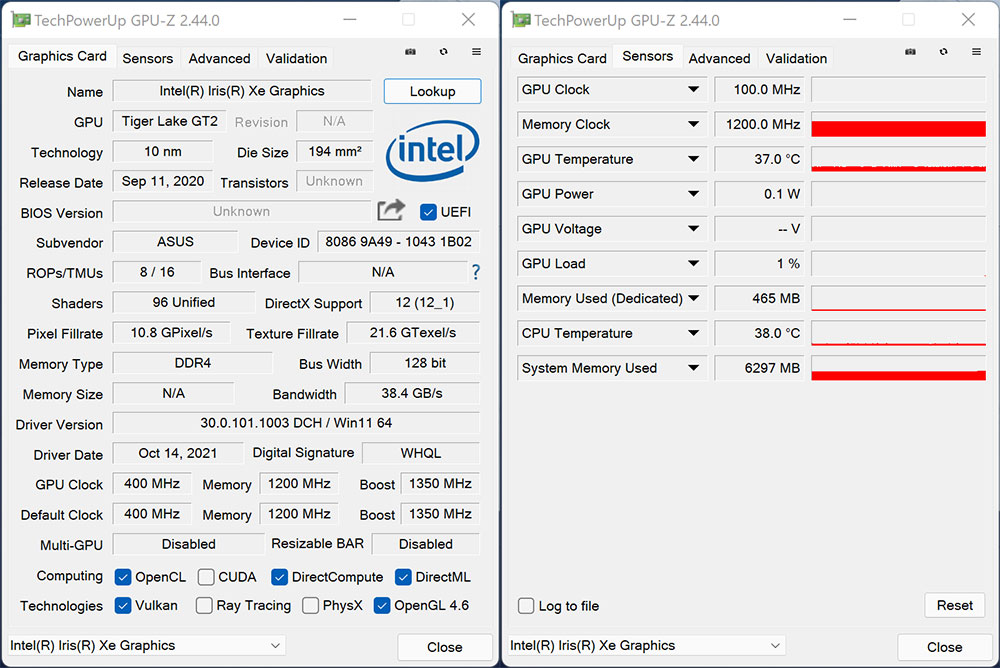This screenshot has height=668, width=1000.
Task: Click the GPU-Z app icon in left title bar
Action: pyautogui.click(x=21, y=20)
